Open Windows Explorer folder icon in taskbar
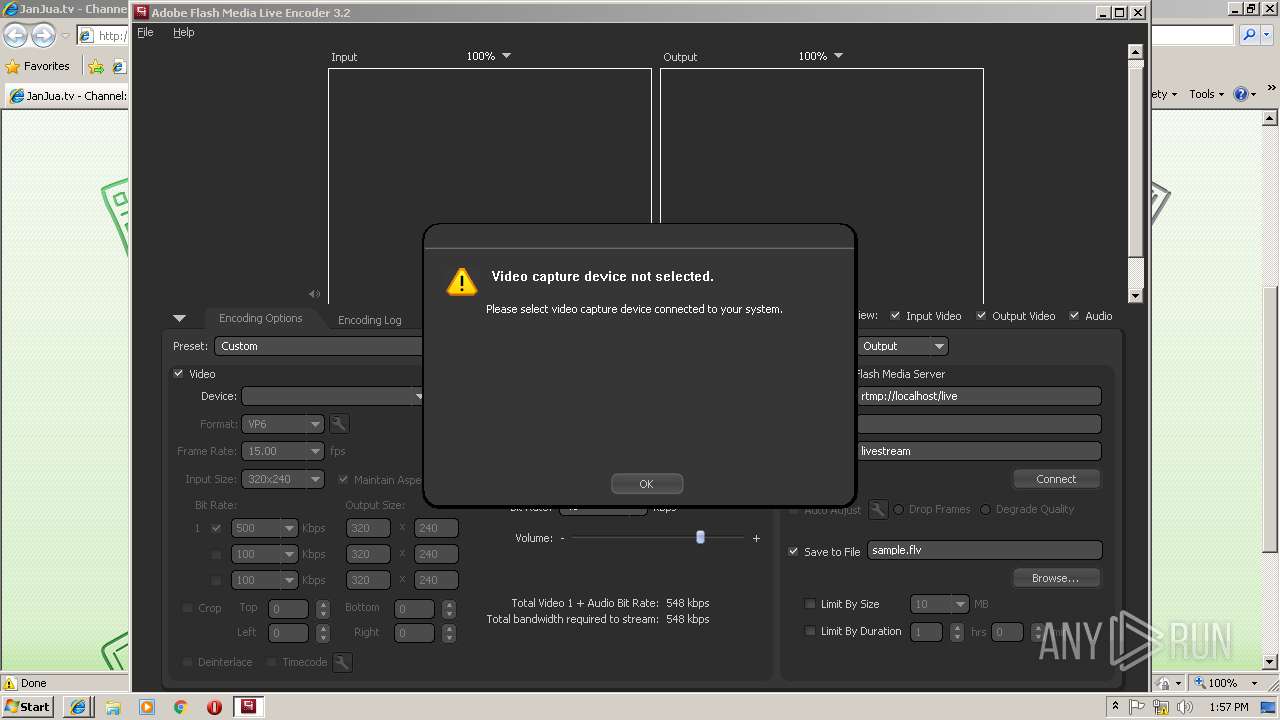The width and height of the screenshot is (1280, 720). 112,707
